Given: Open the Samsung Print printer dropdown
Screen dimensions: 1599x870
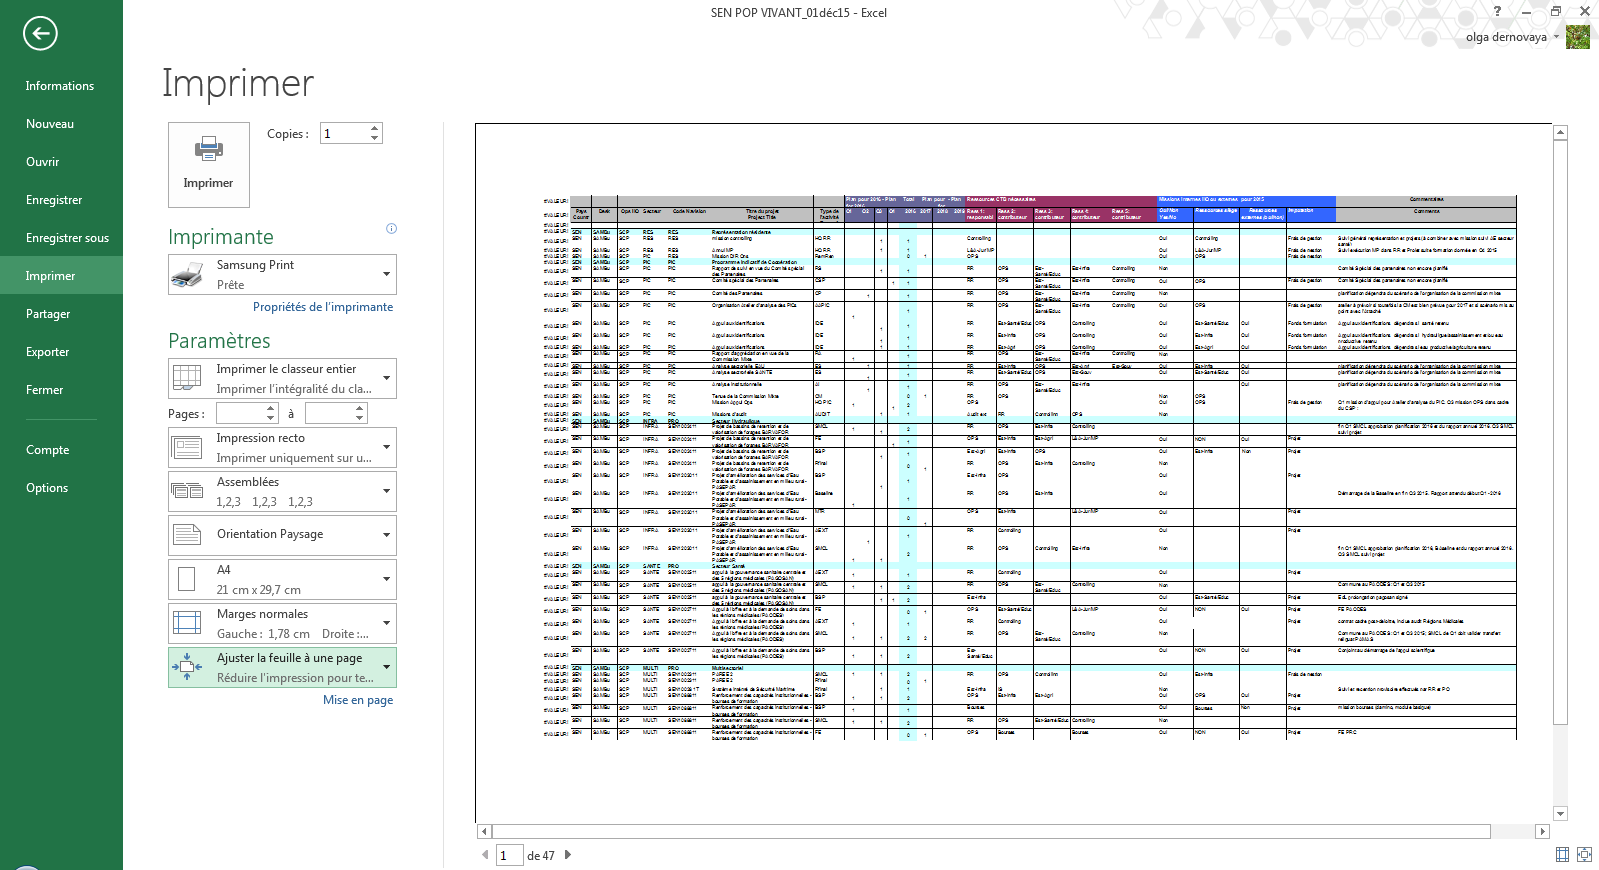Looking at the screenshot, I should click(x=386, y=274).
